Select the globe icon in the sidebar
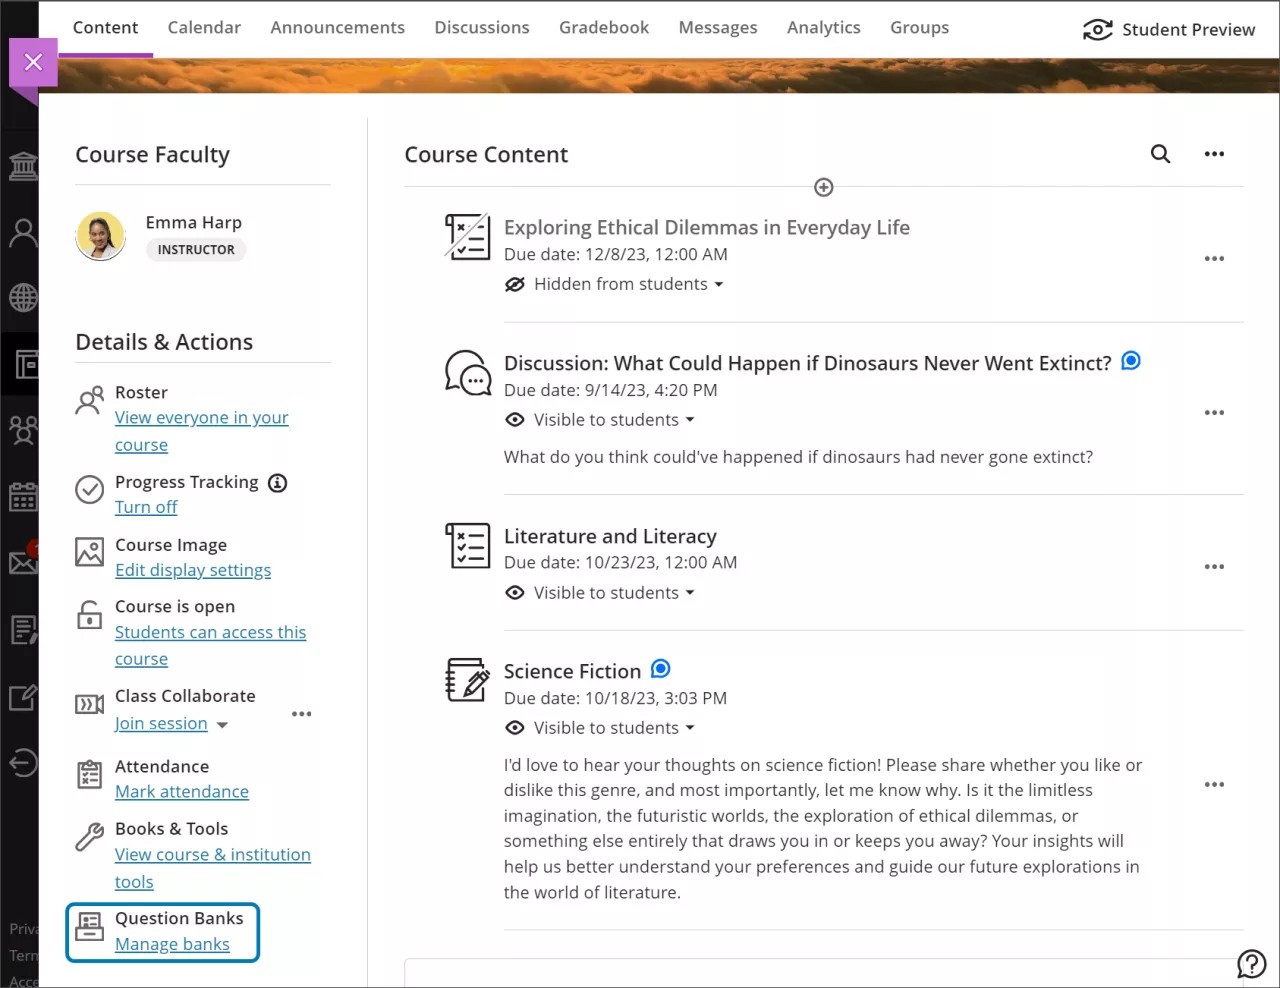 22,297
